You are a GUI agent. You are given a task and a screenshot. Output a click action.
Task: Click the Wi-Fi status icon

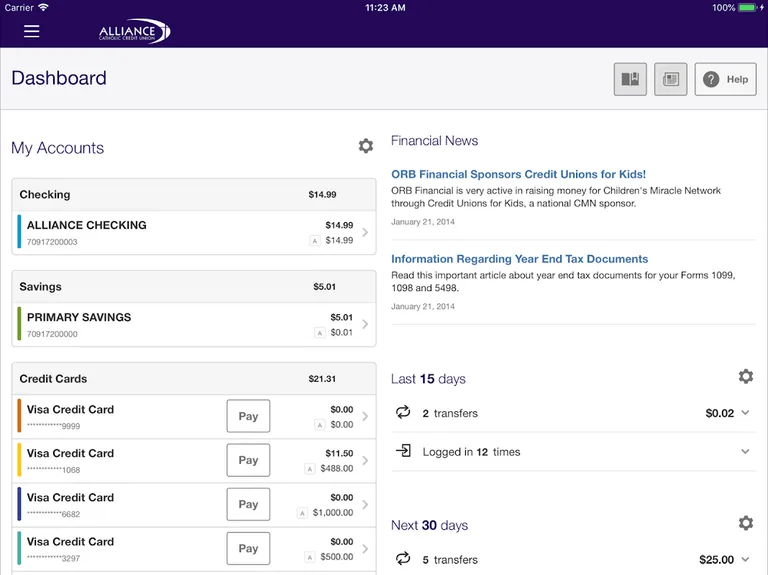pos(44,7)
